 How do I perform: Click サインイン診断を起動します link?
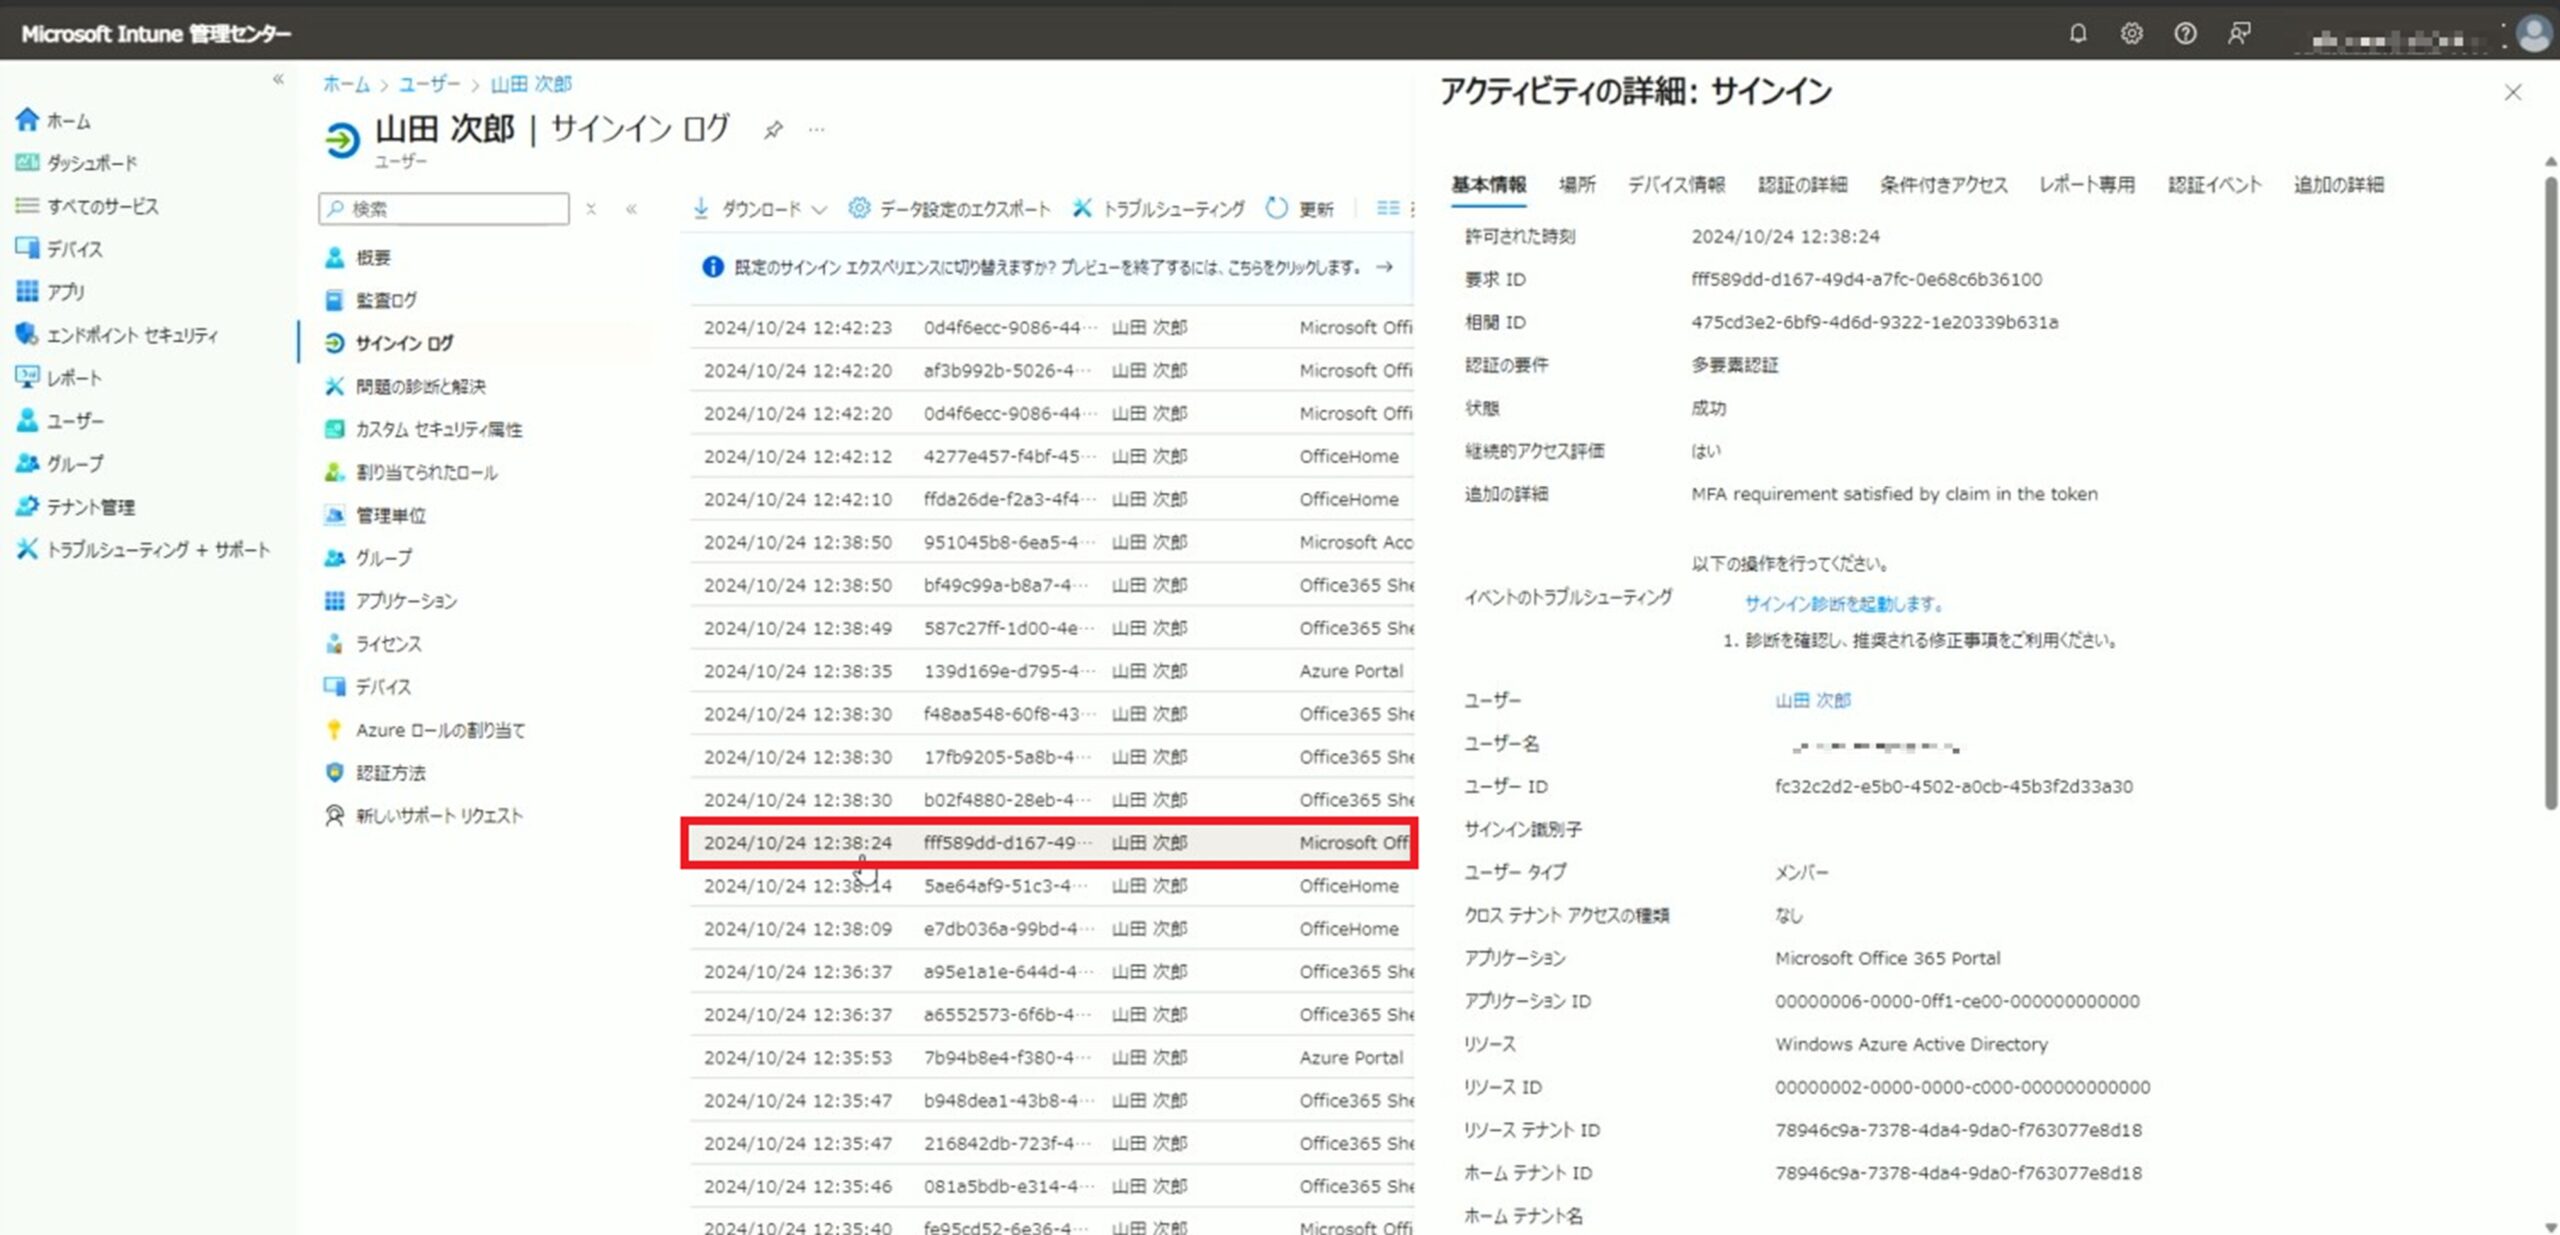pos(1845,604)
